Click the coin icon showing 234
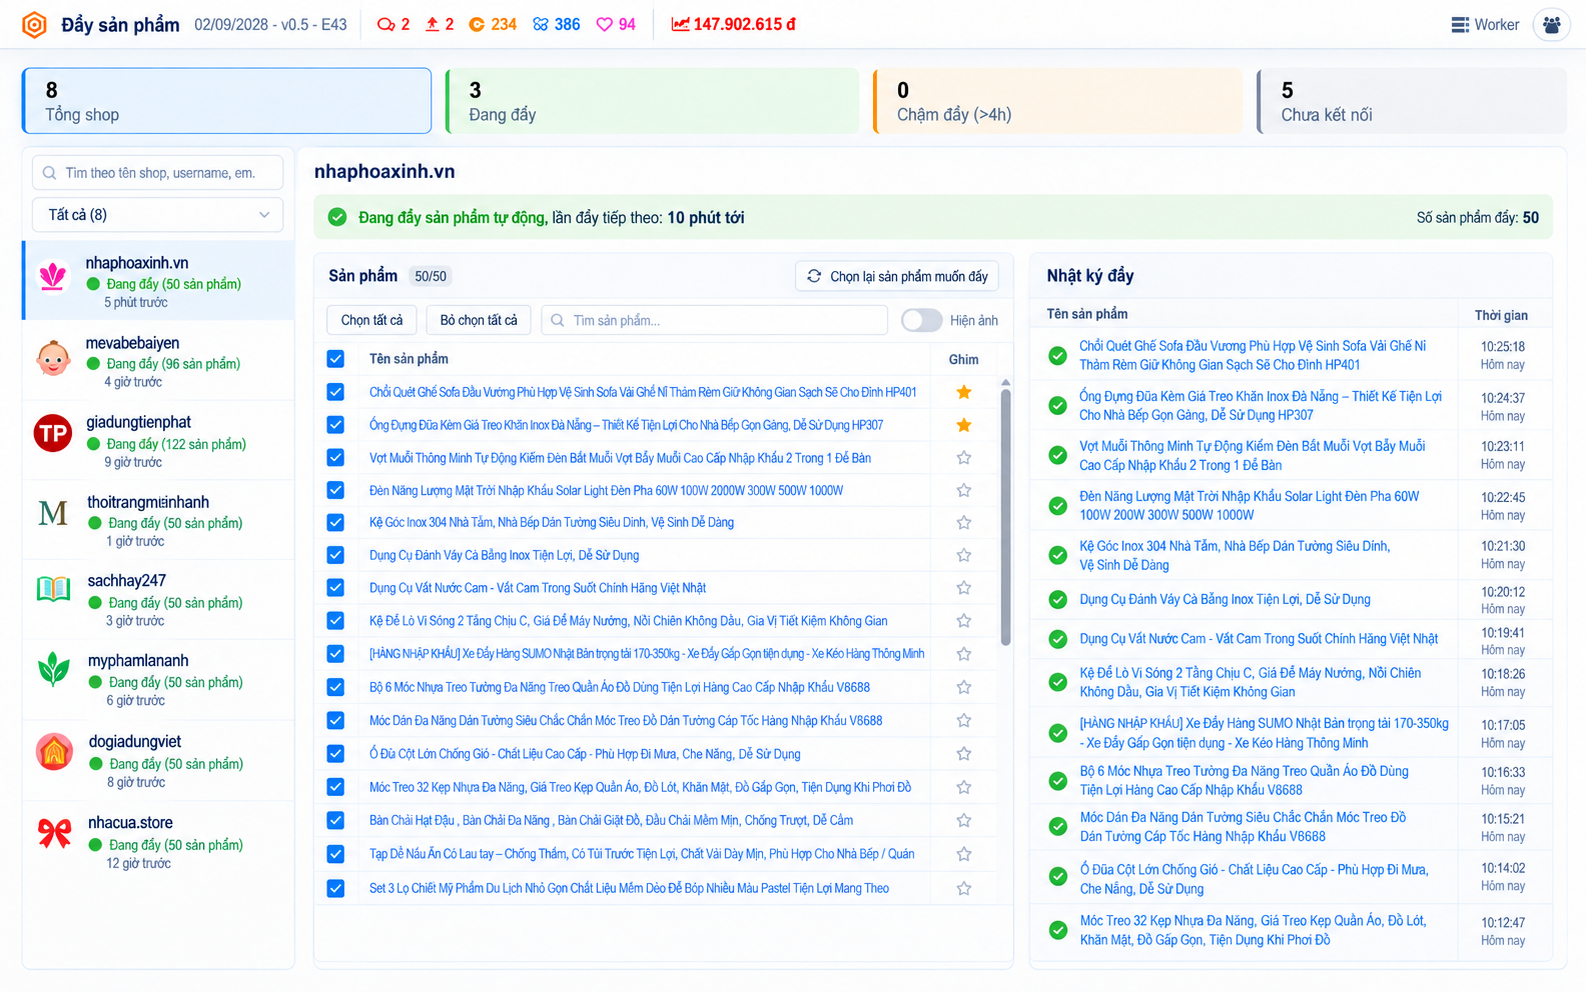This screenshot has width=1586, height=992. tap(477, 24)
